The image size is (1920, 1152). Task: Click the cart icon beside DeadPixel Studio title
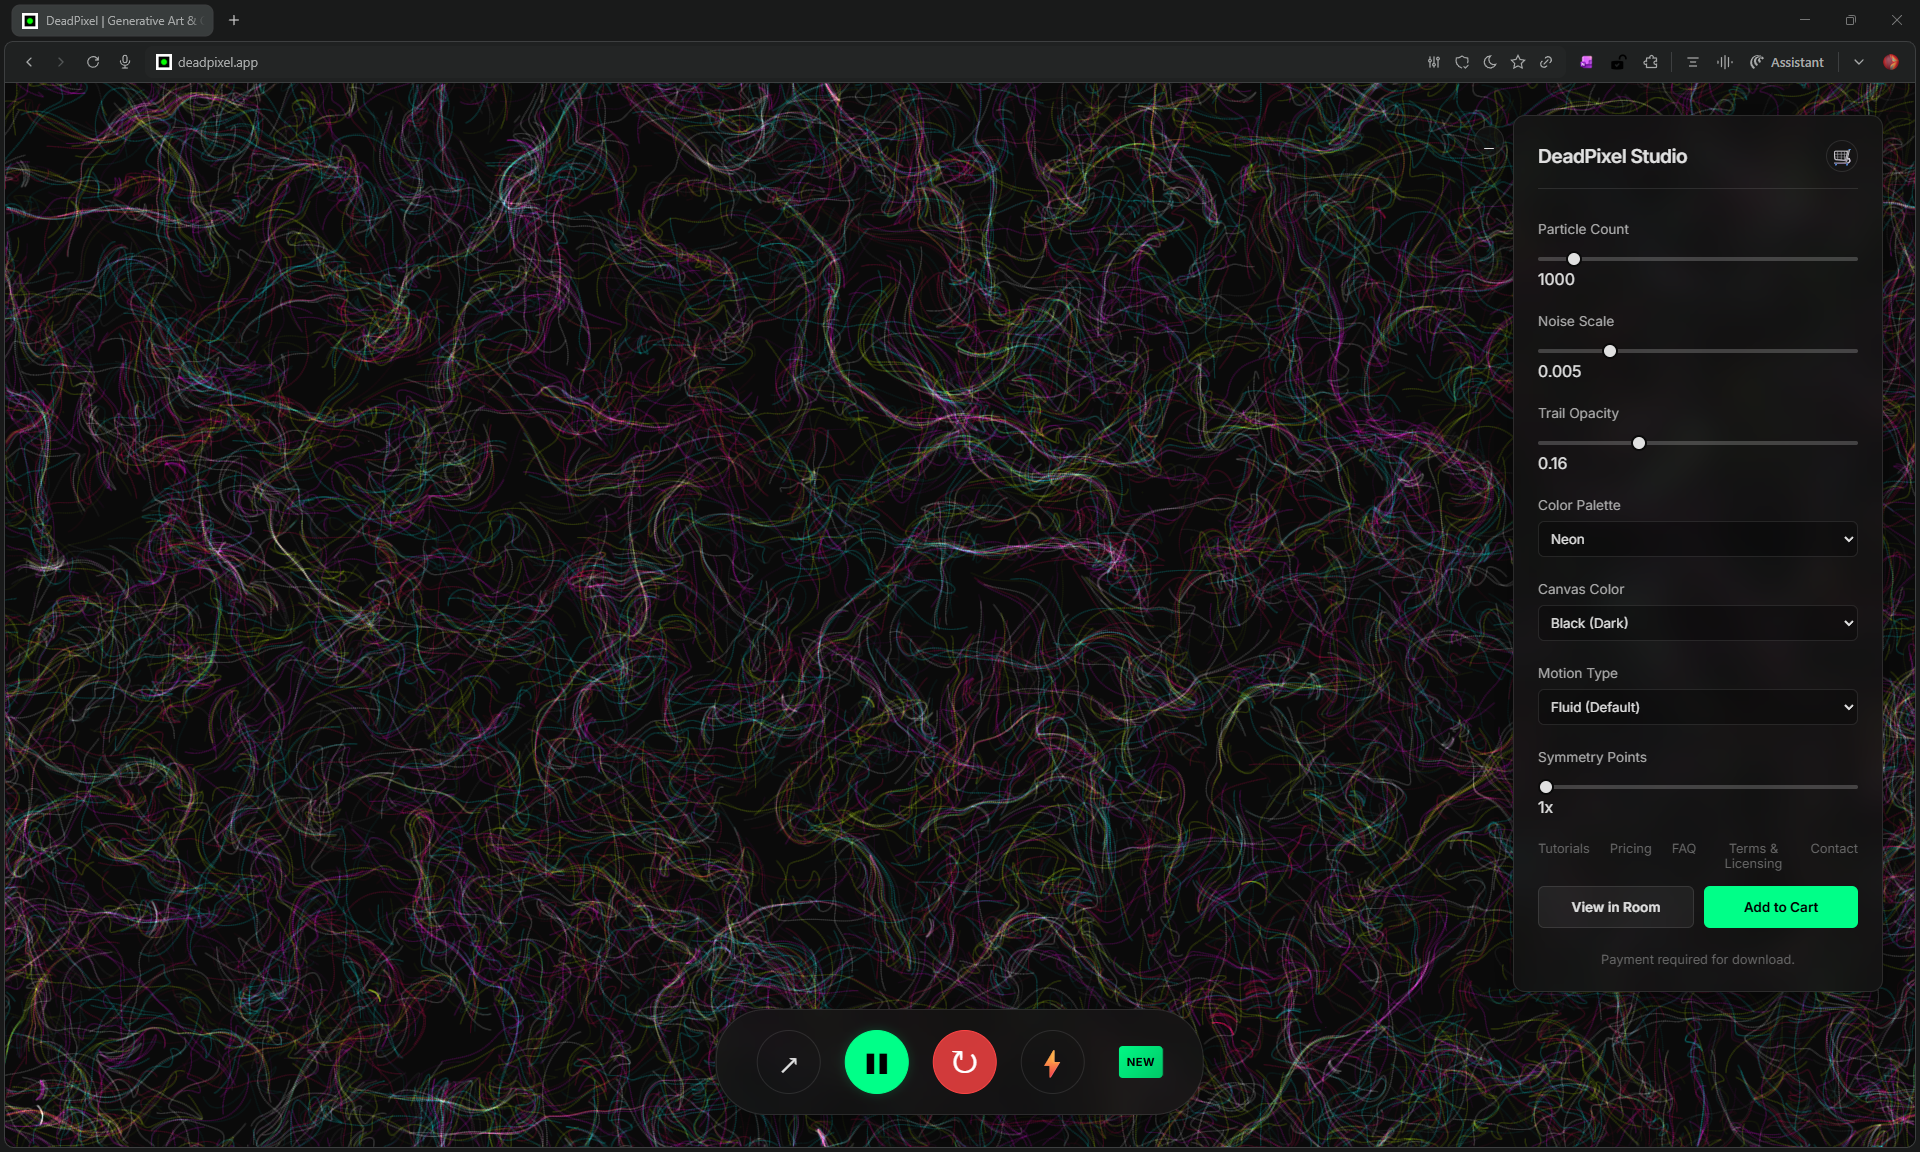[x=1841, y=156]
